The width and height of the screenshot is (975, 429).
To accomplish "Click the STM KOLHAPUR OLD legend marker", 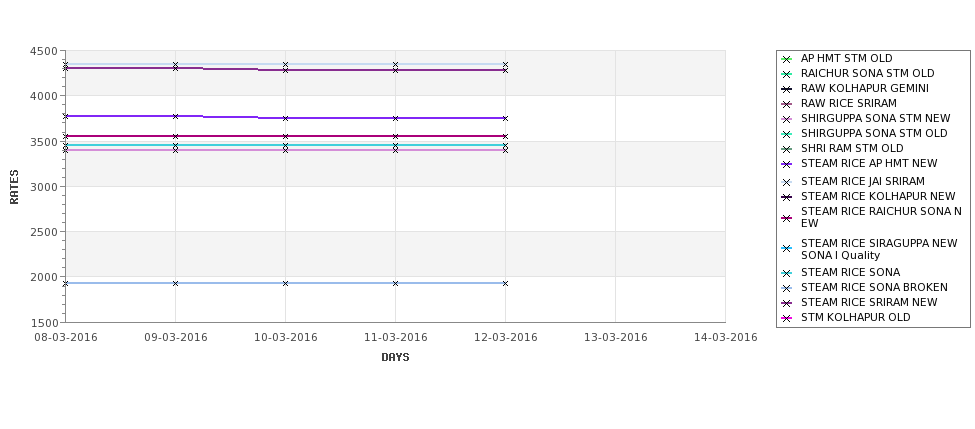I will pos(786,318).
